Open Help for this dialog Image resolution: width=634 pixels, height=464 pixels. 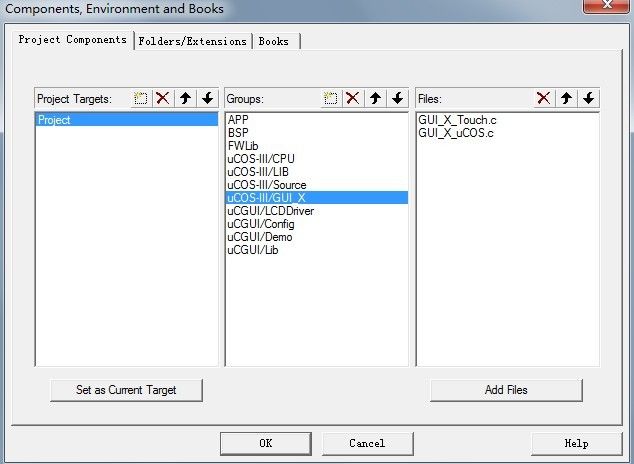pos(576,443)
